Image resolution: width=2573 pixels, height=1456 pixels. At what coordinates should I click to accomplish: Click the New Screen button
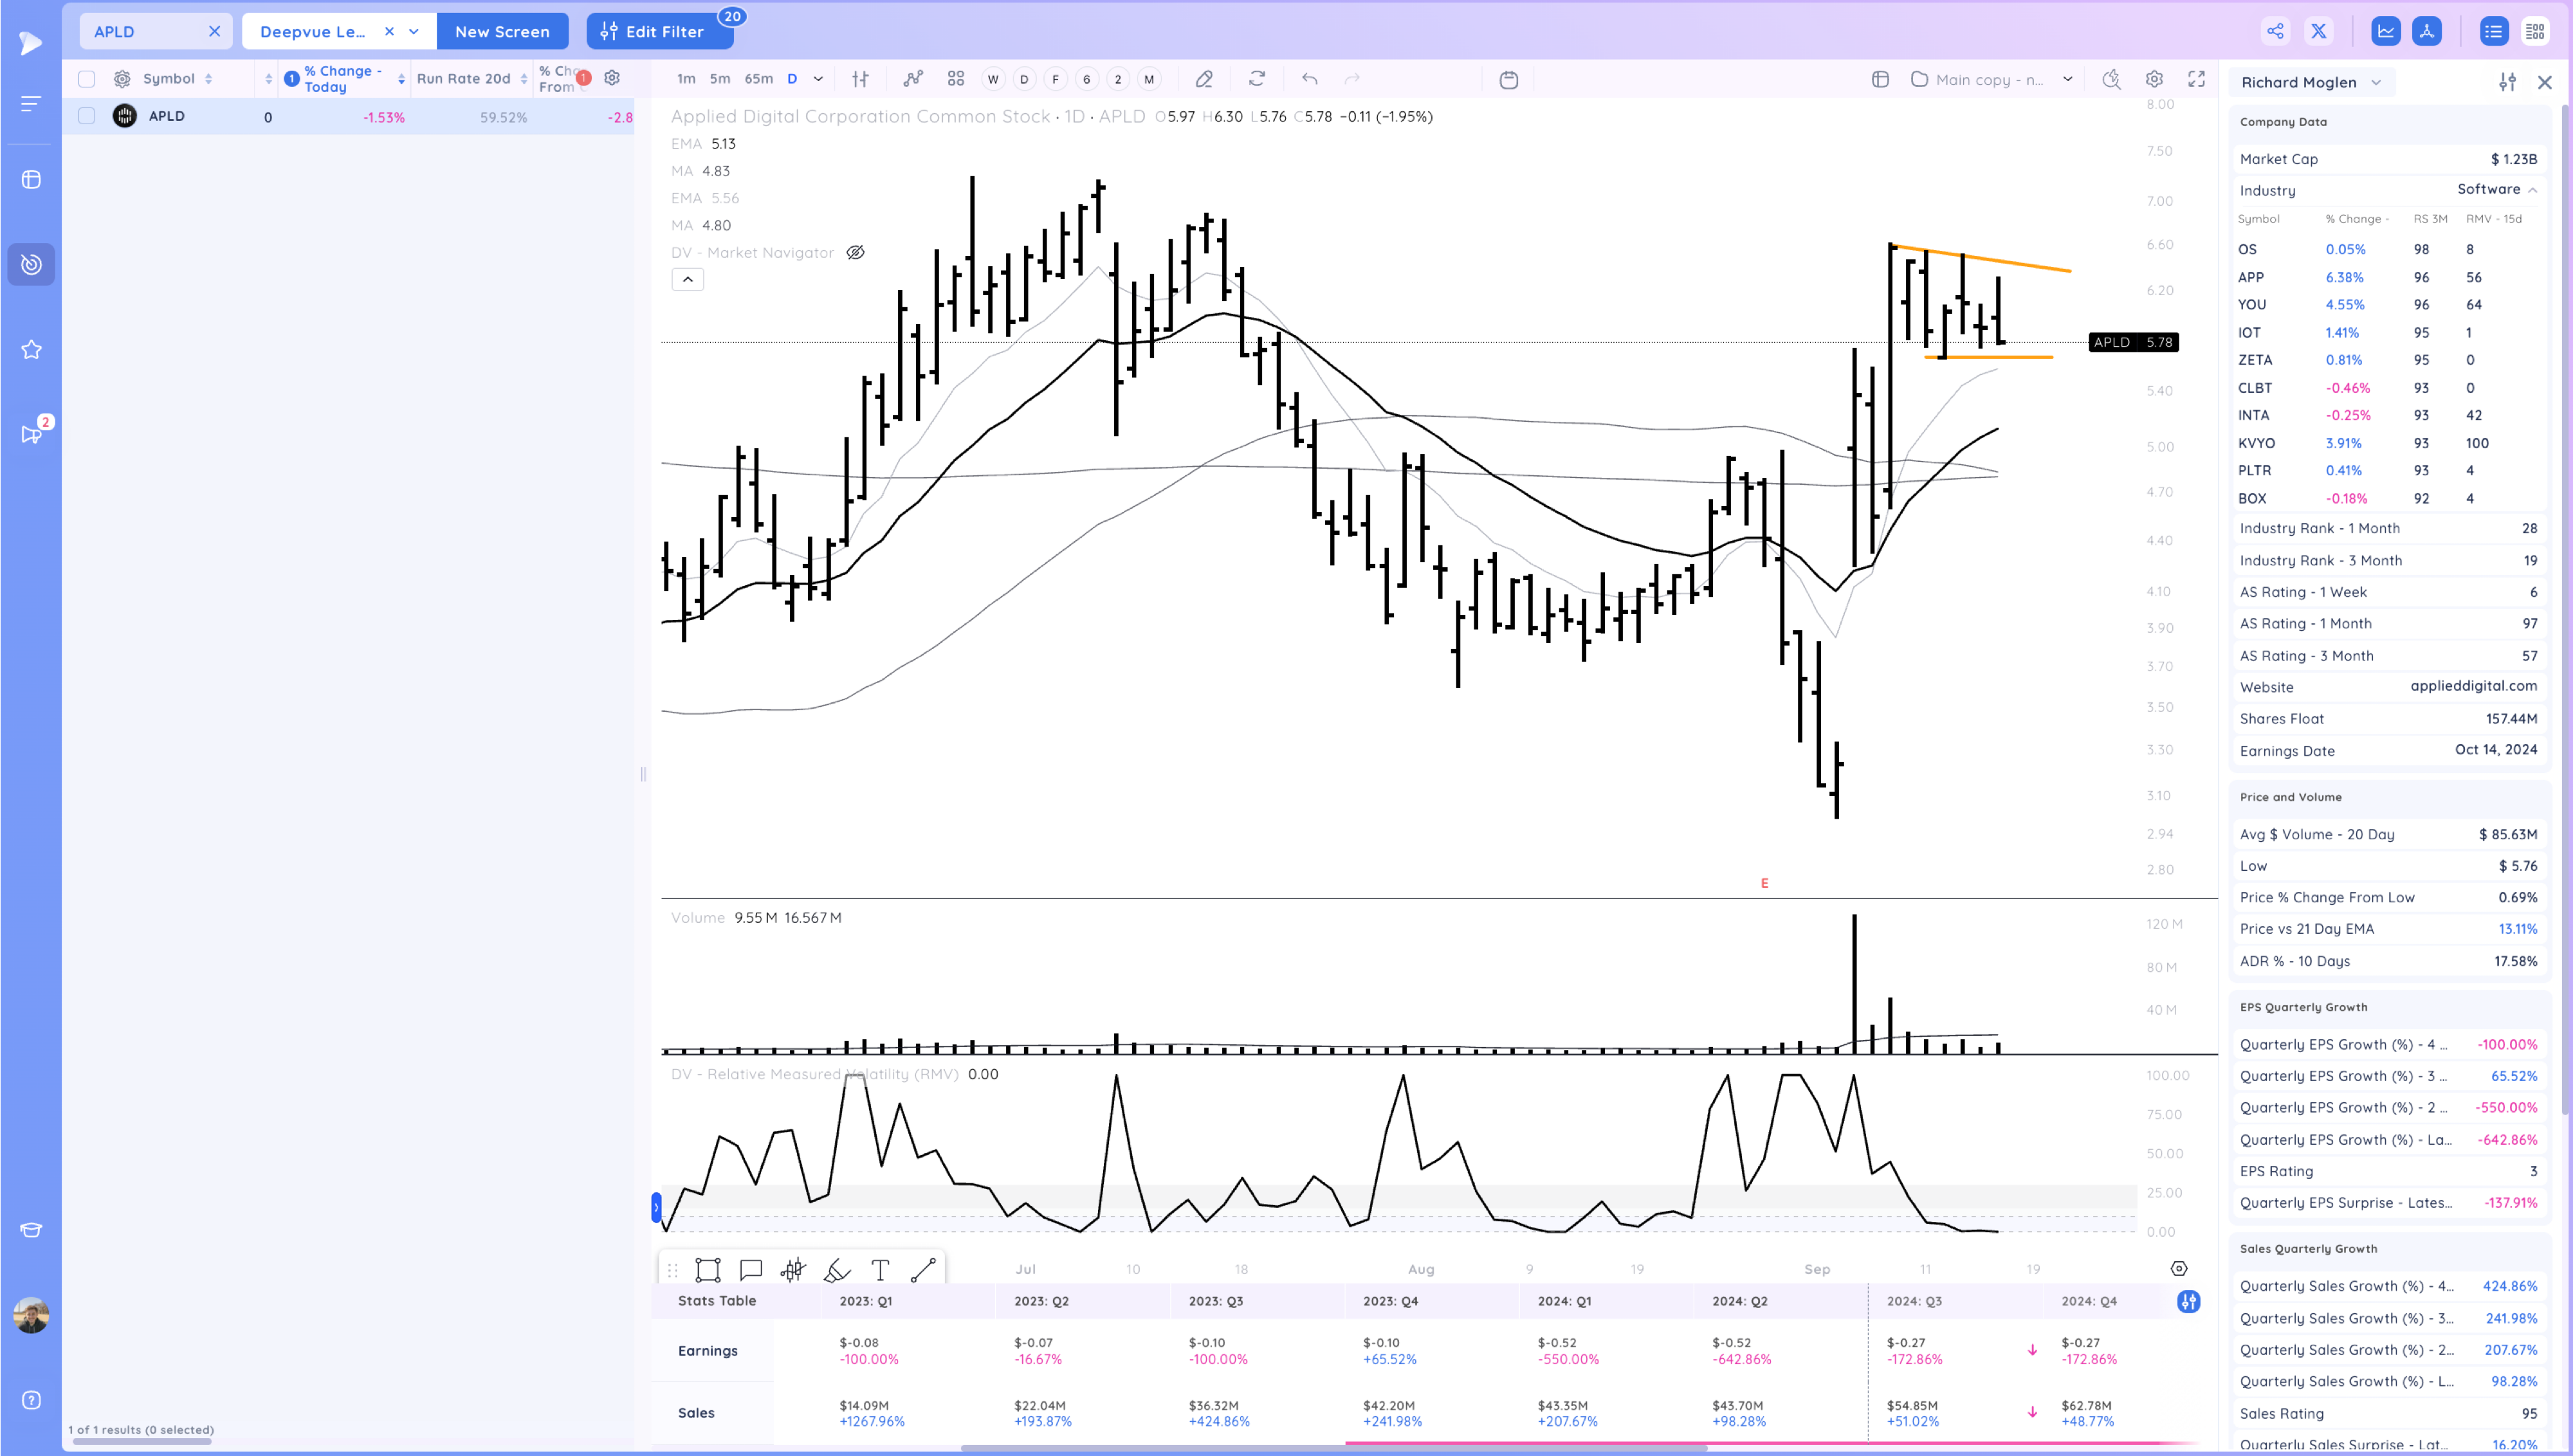pyautogui.click(x=502, y=31)
